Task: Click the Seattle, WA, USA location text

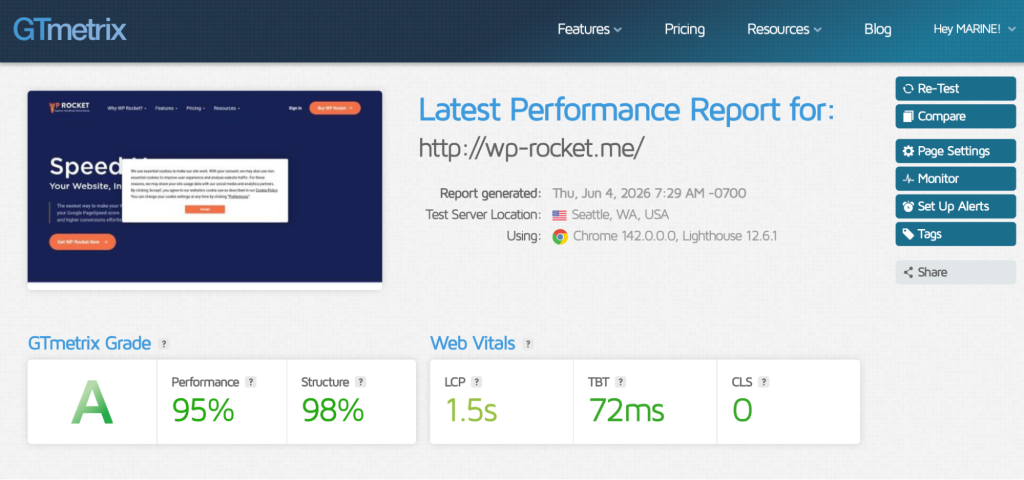Action: click(620, 215)
